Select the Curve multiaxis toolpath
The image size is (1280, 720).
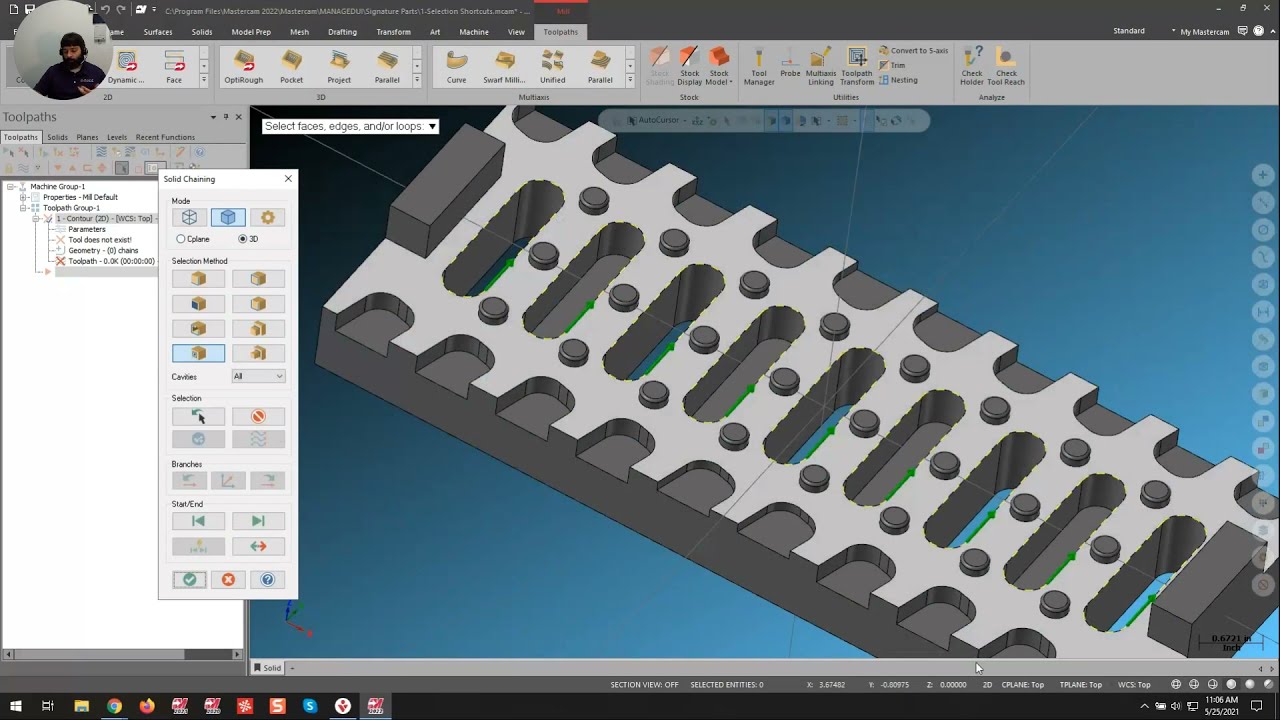456,67
